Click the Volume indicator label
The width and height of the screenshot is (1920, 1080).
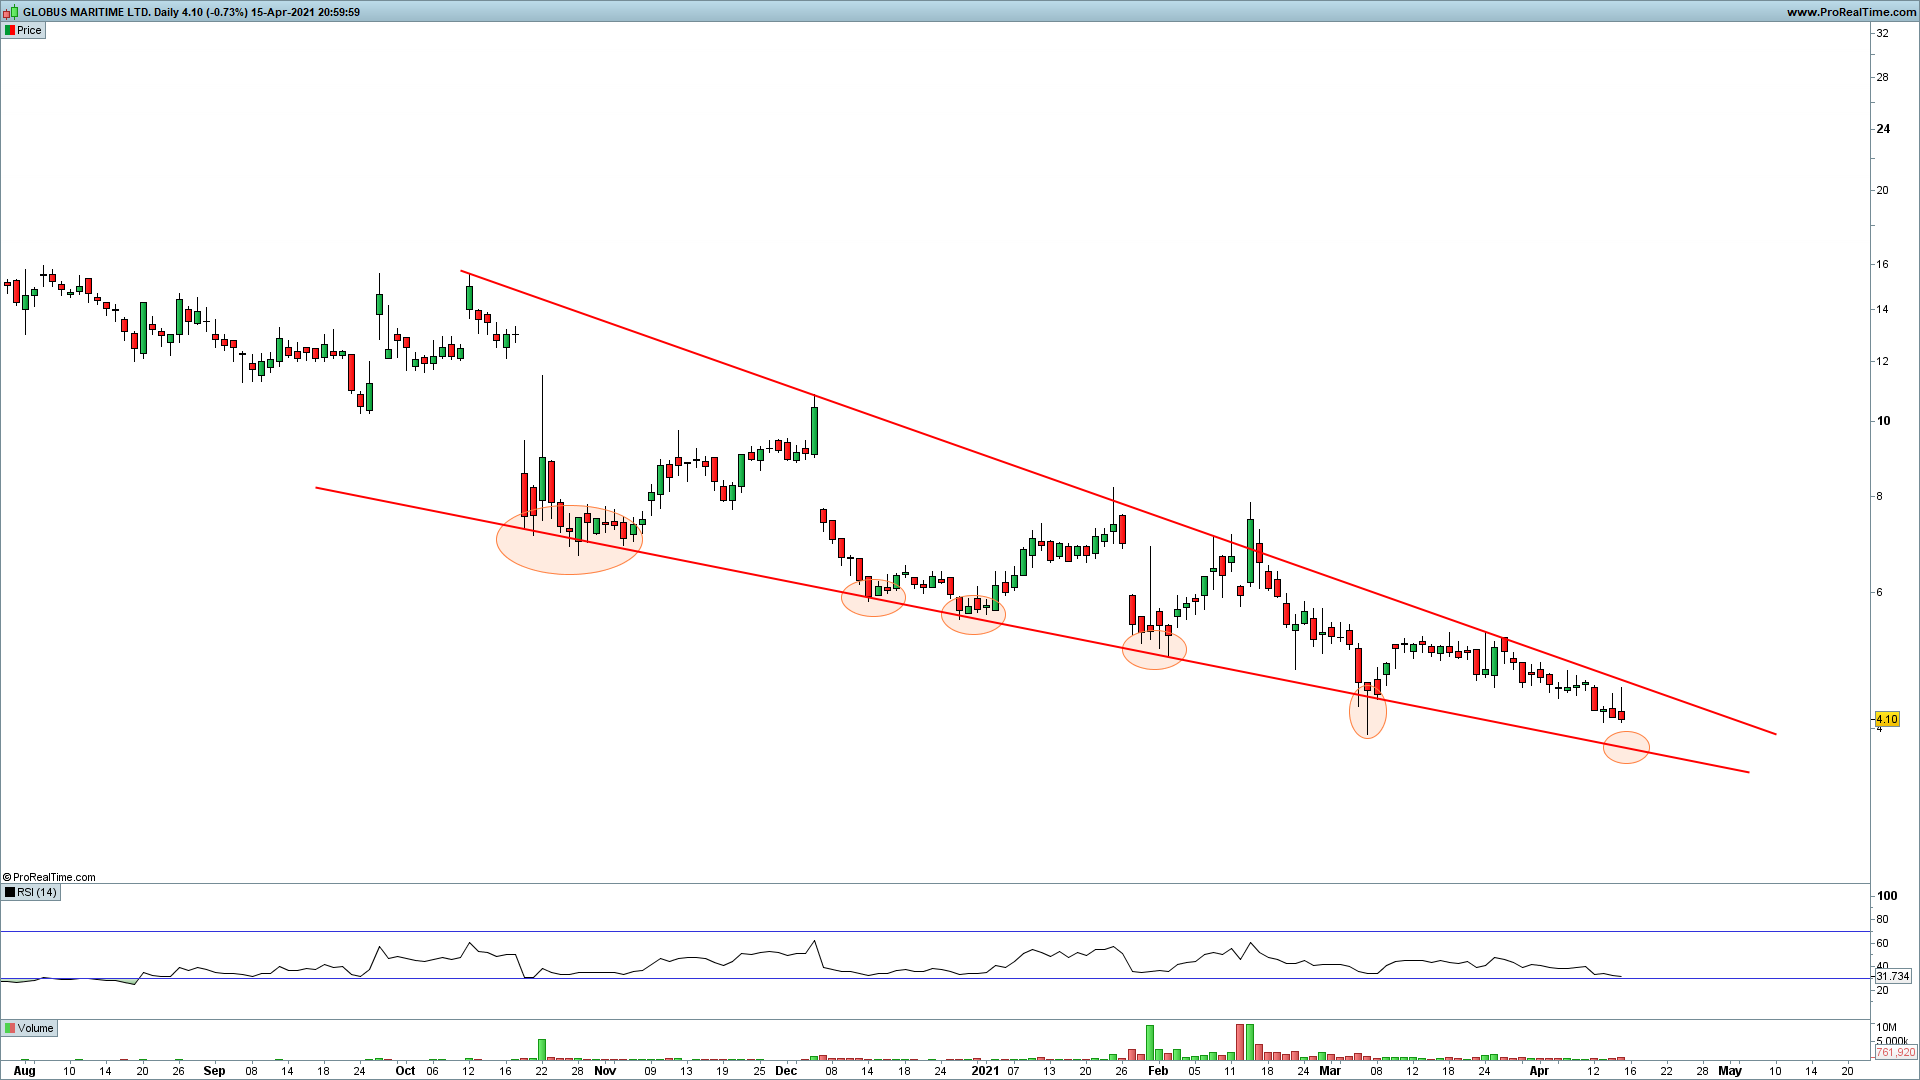(35, 1028)
